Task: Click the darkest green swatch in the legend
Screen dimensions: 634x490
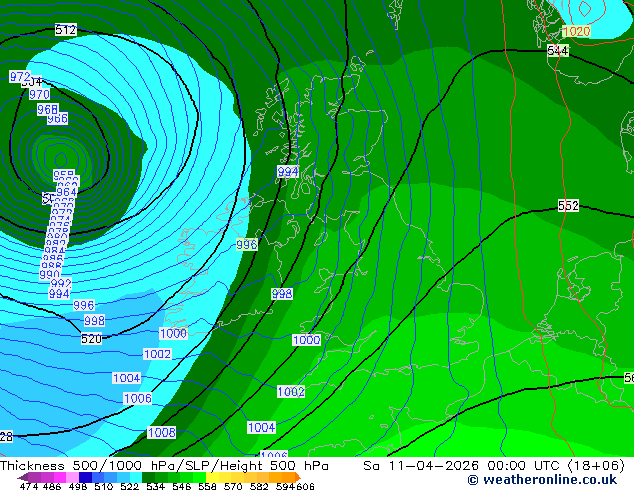Action: point(148,477)
